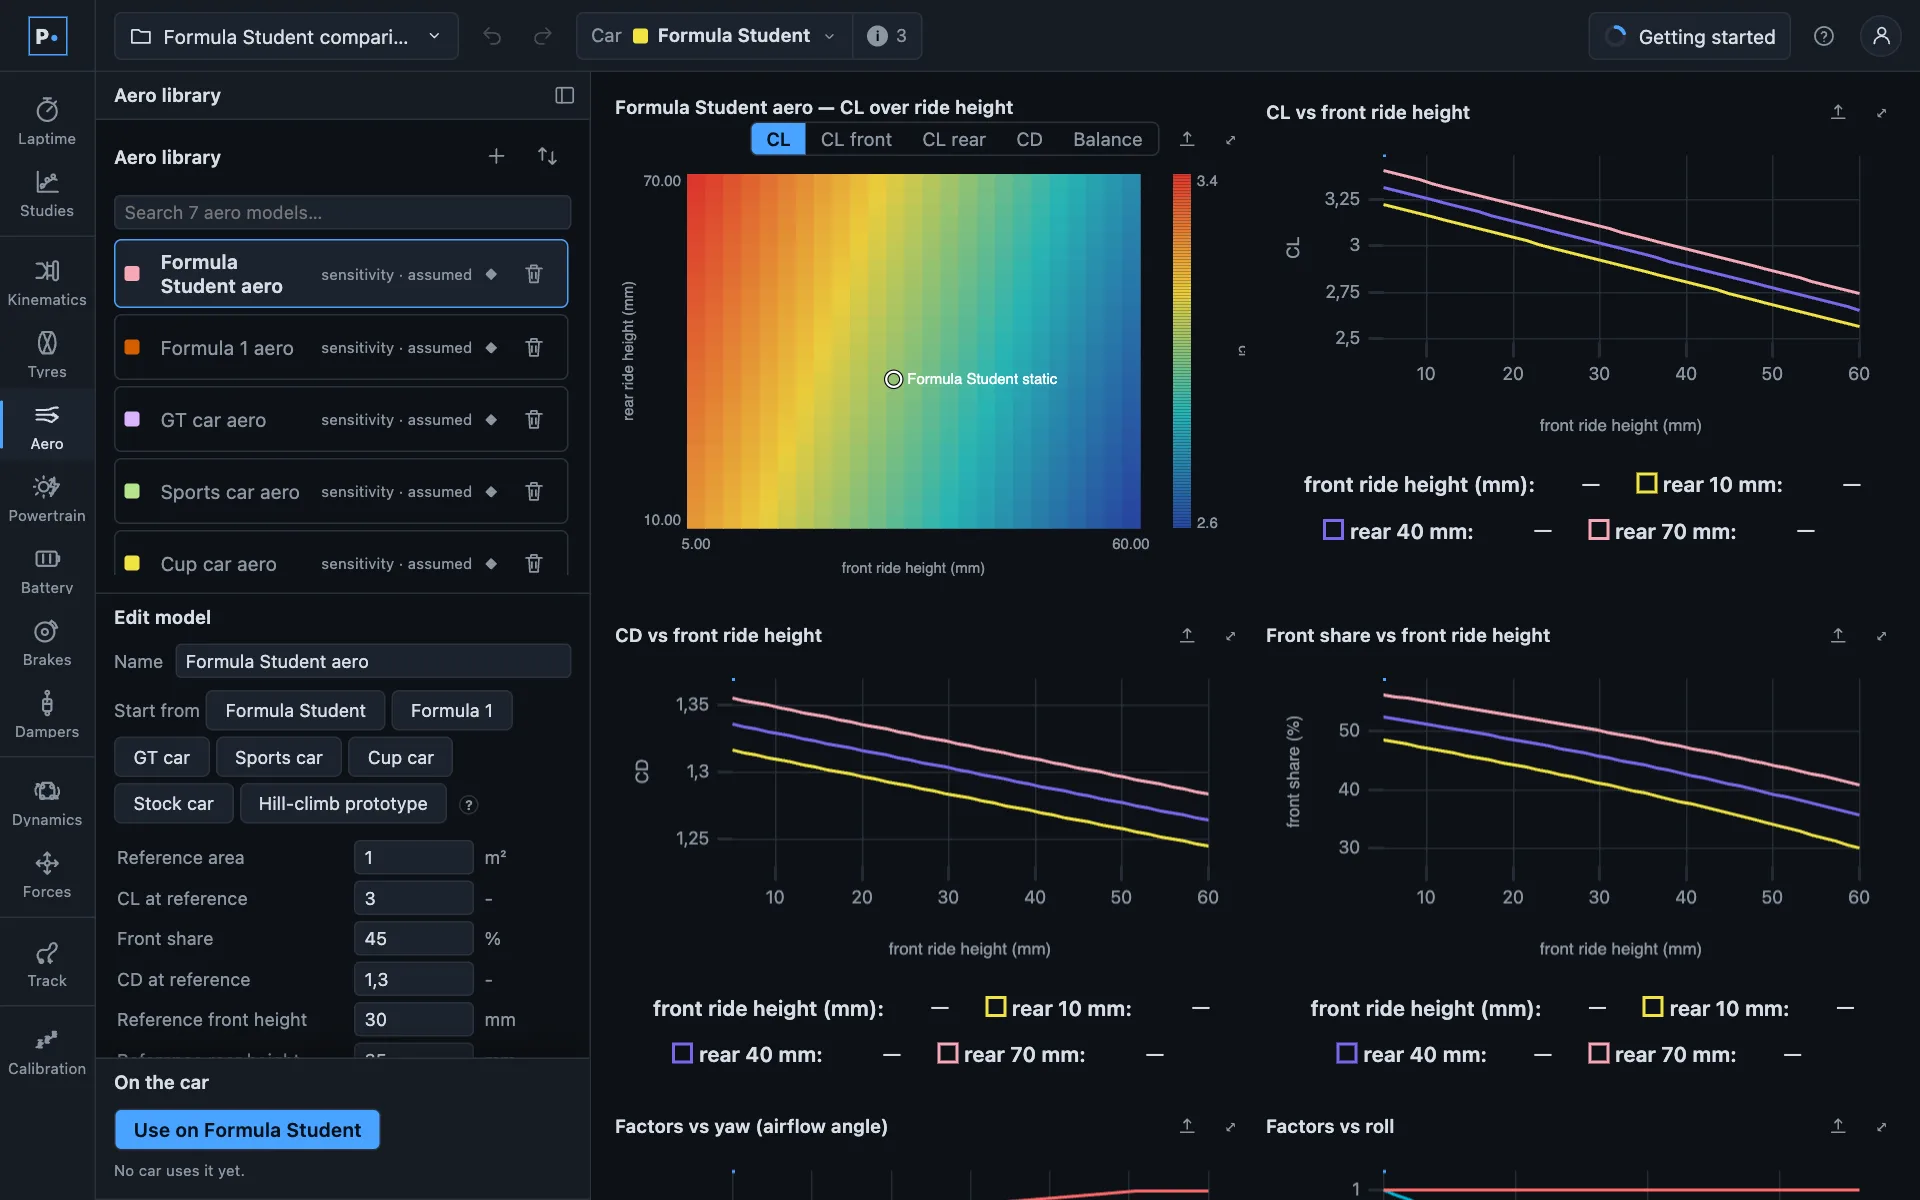Open the Formula Student comparison project dropdown
1920x1200 pixels.
(x=286, y=36)
